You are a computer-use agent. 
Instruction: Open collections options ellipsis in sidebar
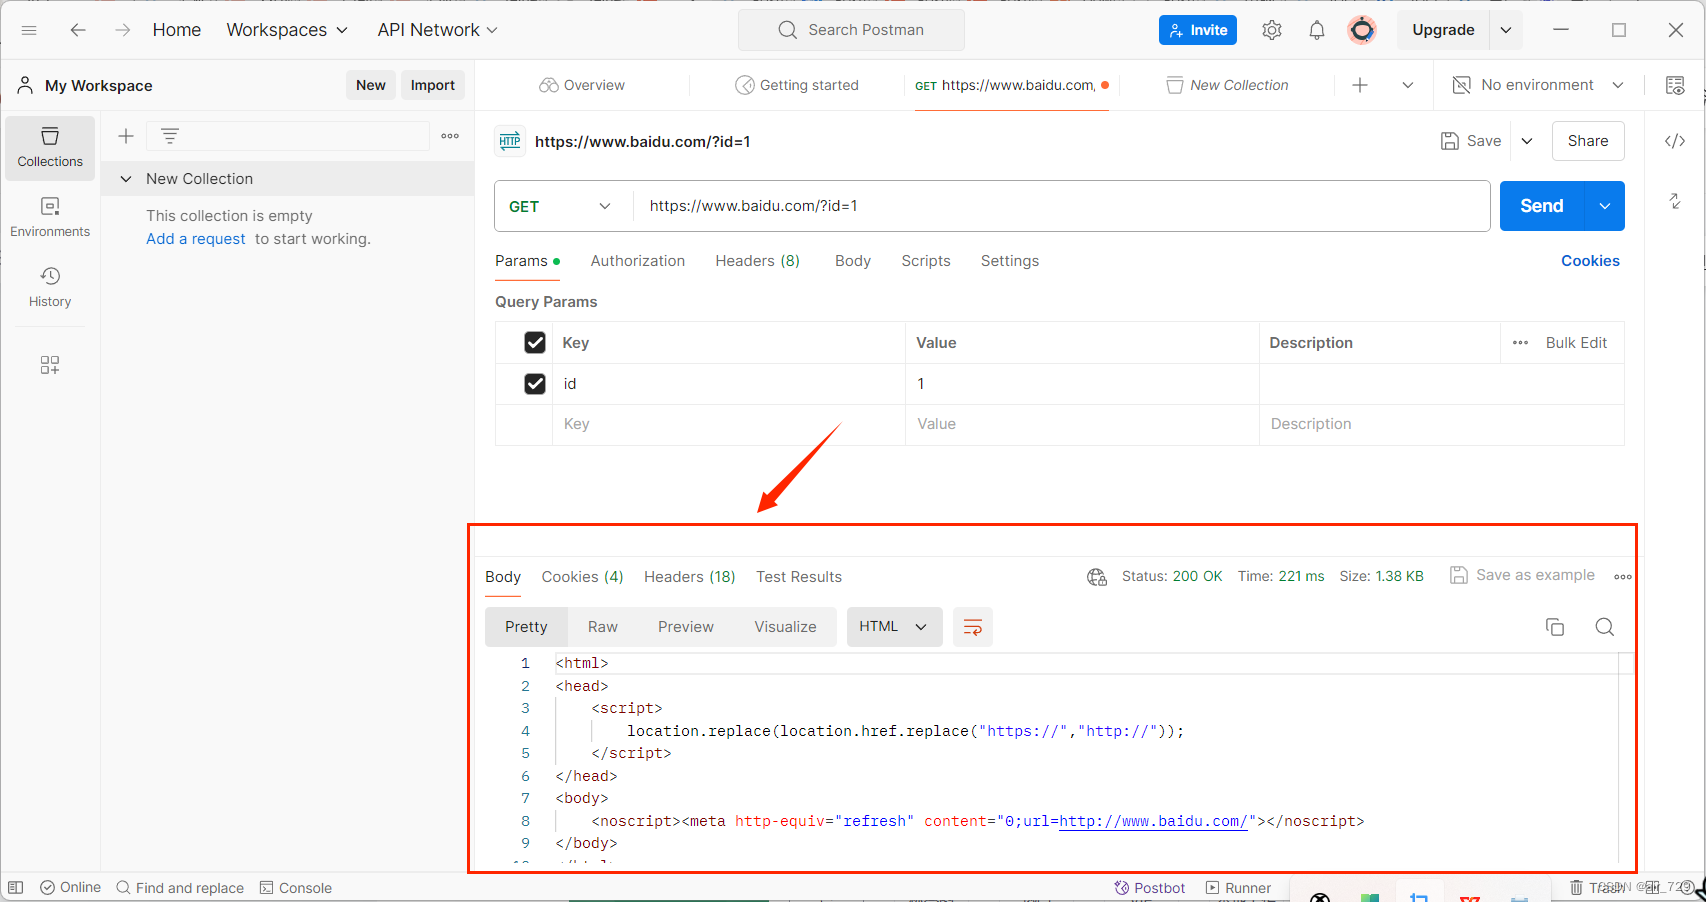tap(450, 136)
